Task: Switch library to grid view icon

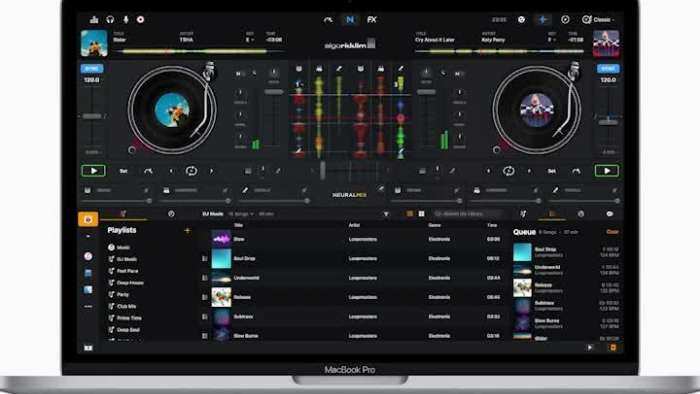Action: (x=421, y=214)
